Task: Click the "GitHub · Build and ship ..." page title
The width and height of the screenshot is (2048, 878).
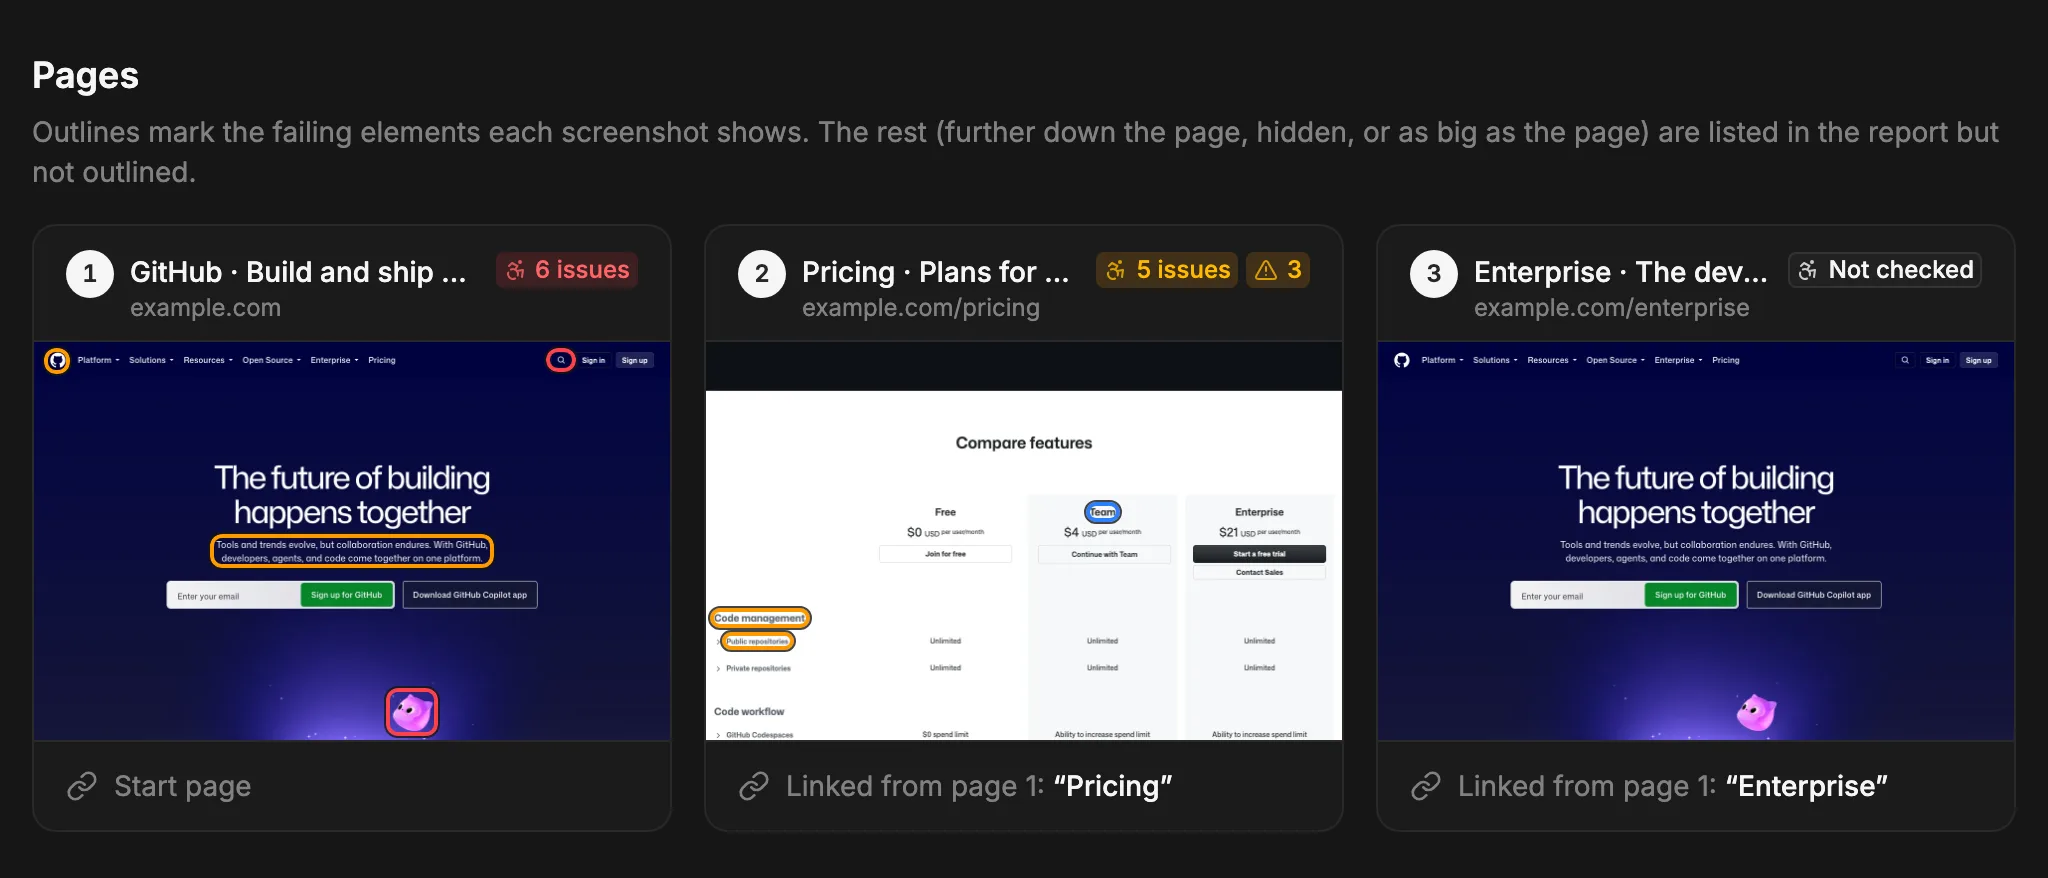Action: [x=298, y=272]
